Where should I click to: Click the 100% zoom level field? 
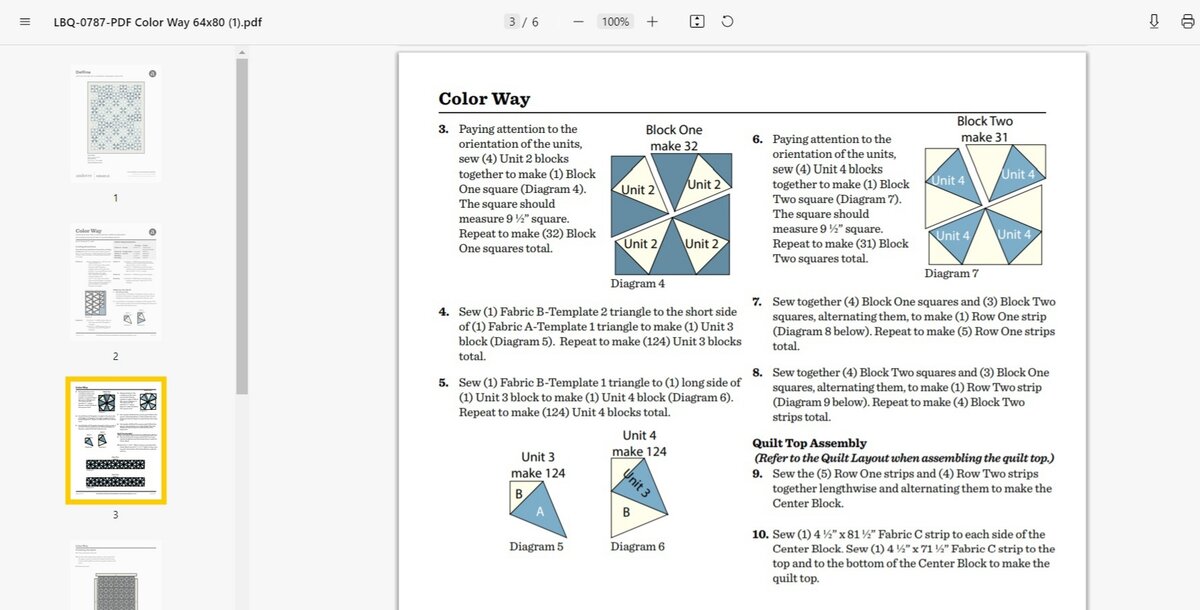615,22
